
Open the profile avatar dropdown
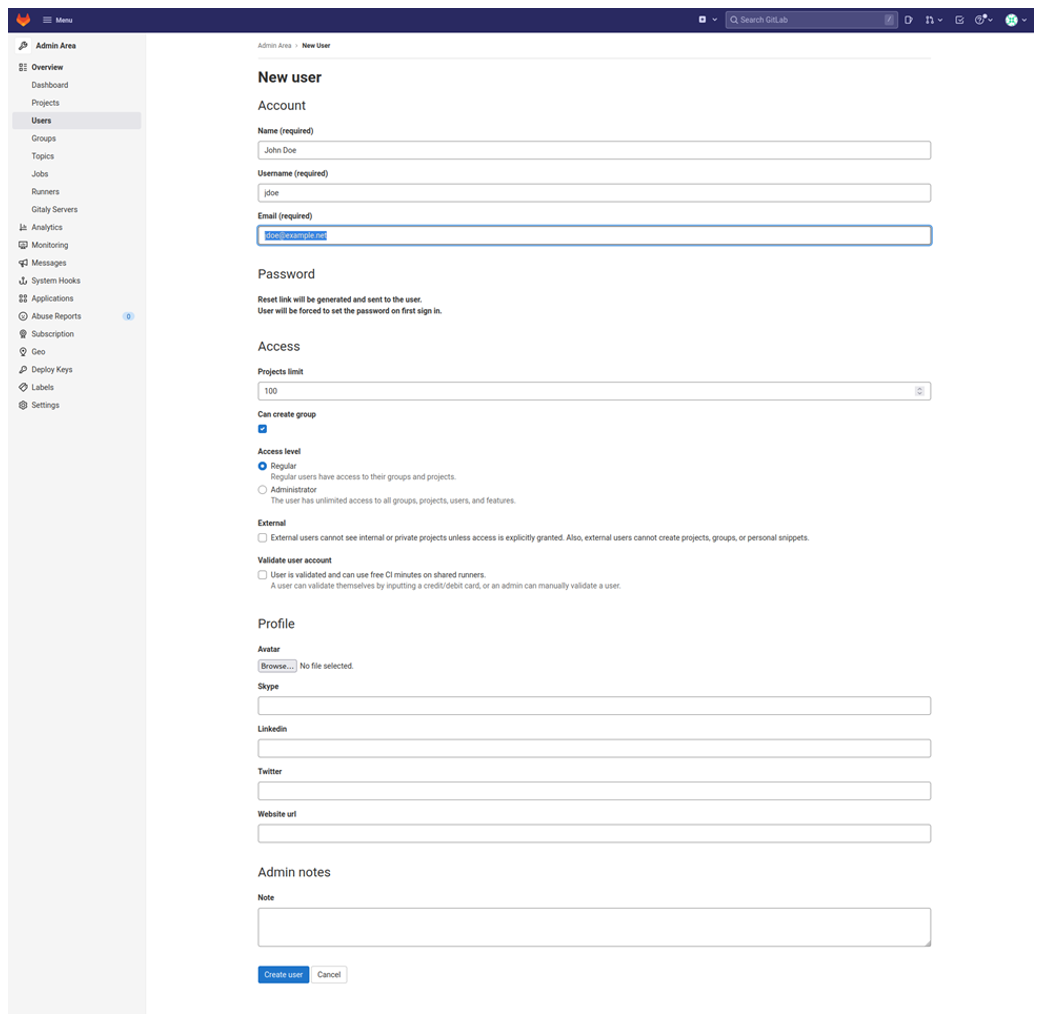[1013, 19]
